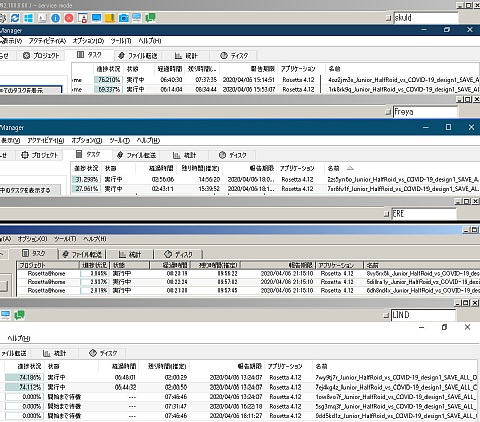Click small square button beside LIND field

tap(386, 315)
